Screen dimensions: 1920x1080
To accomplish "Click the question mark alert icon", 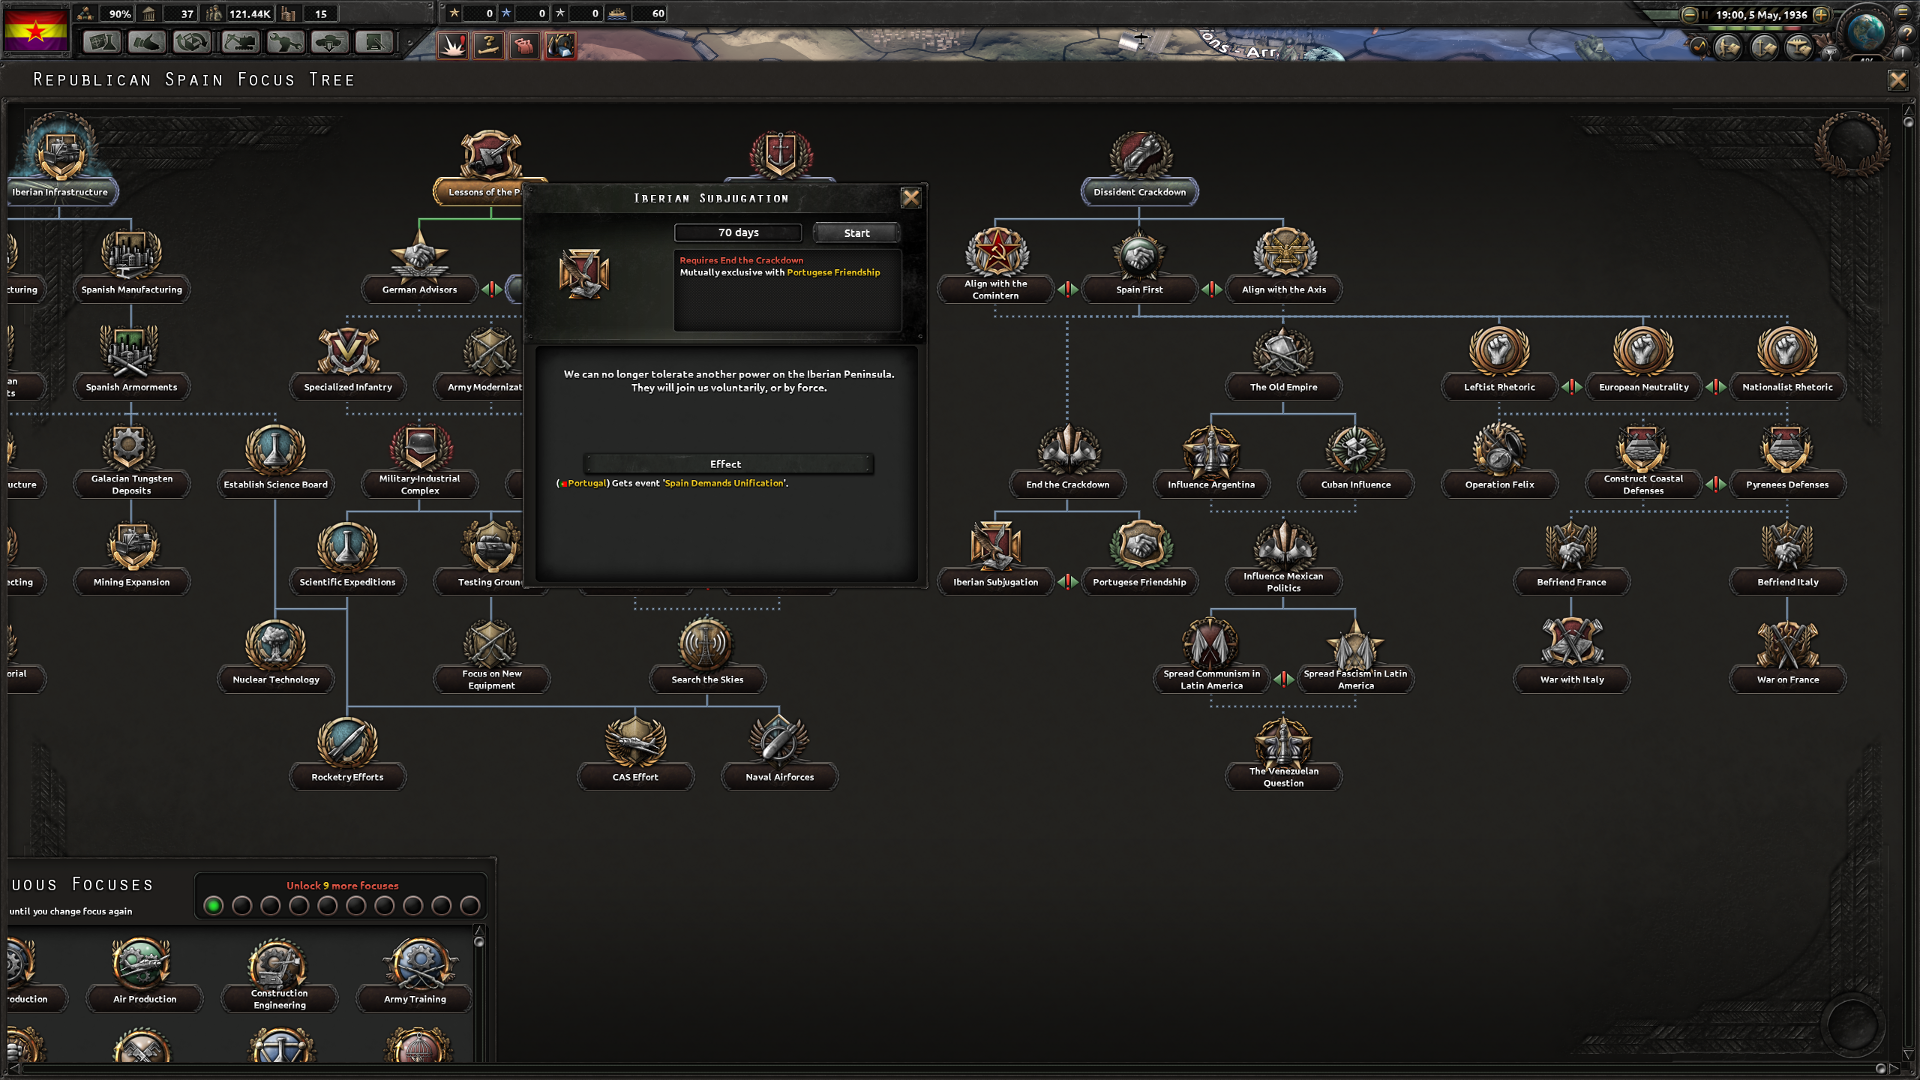I will pos(489,46).
